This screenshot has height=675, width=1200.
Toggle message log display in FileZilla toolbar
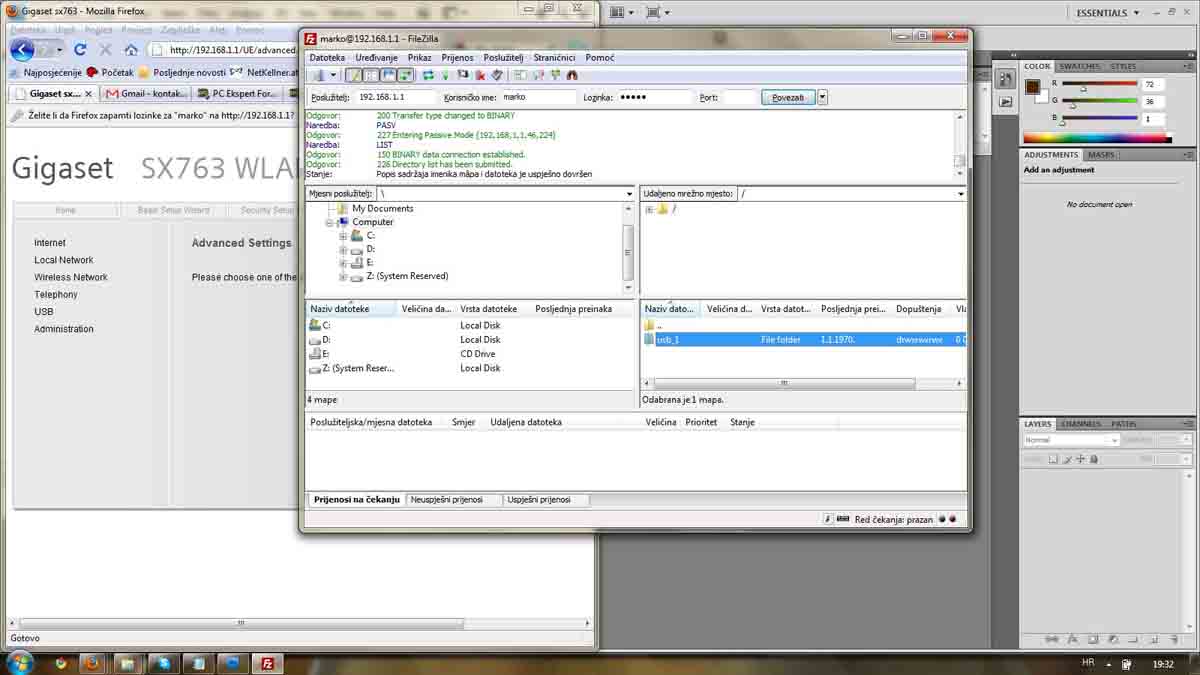[354, 75]
